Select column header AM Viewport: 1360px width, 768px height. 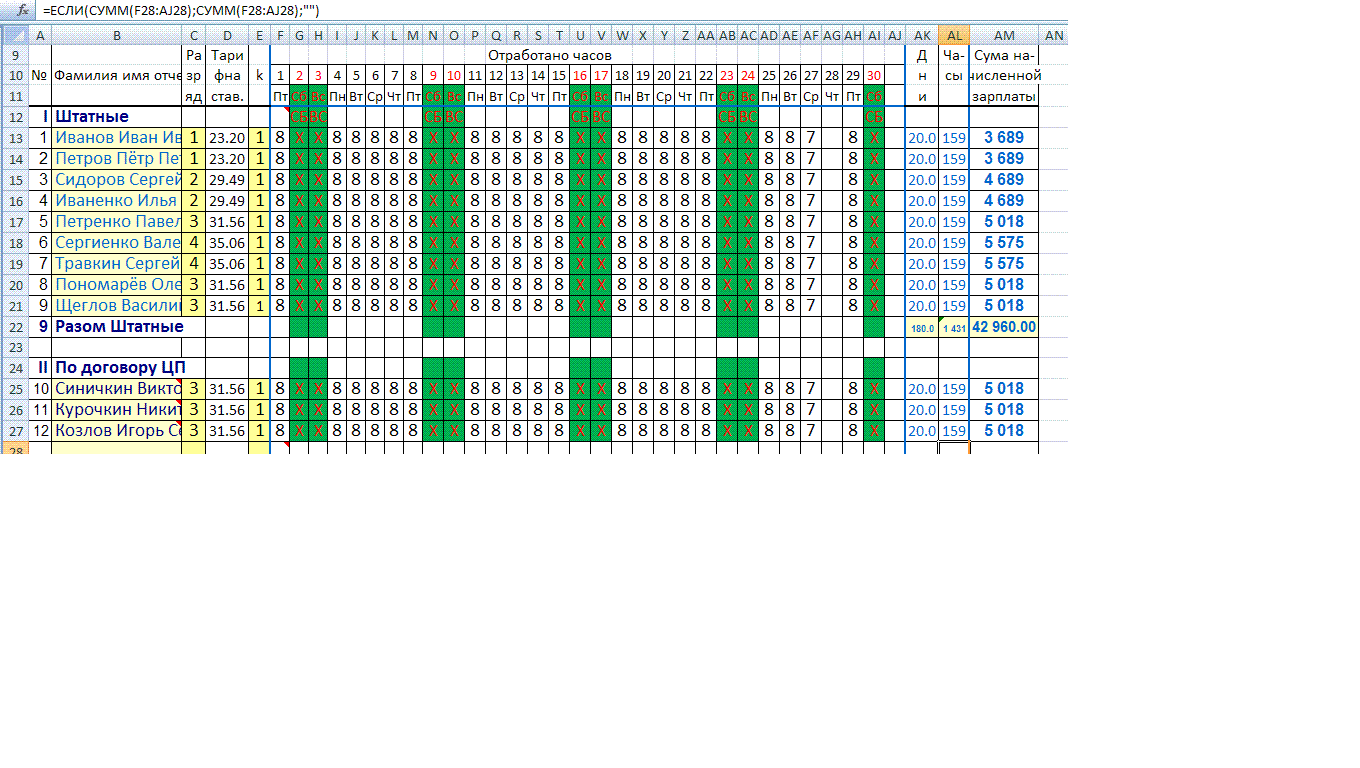1004,35
